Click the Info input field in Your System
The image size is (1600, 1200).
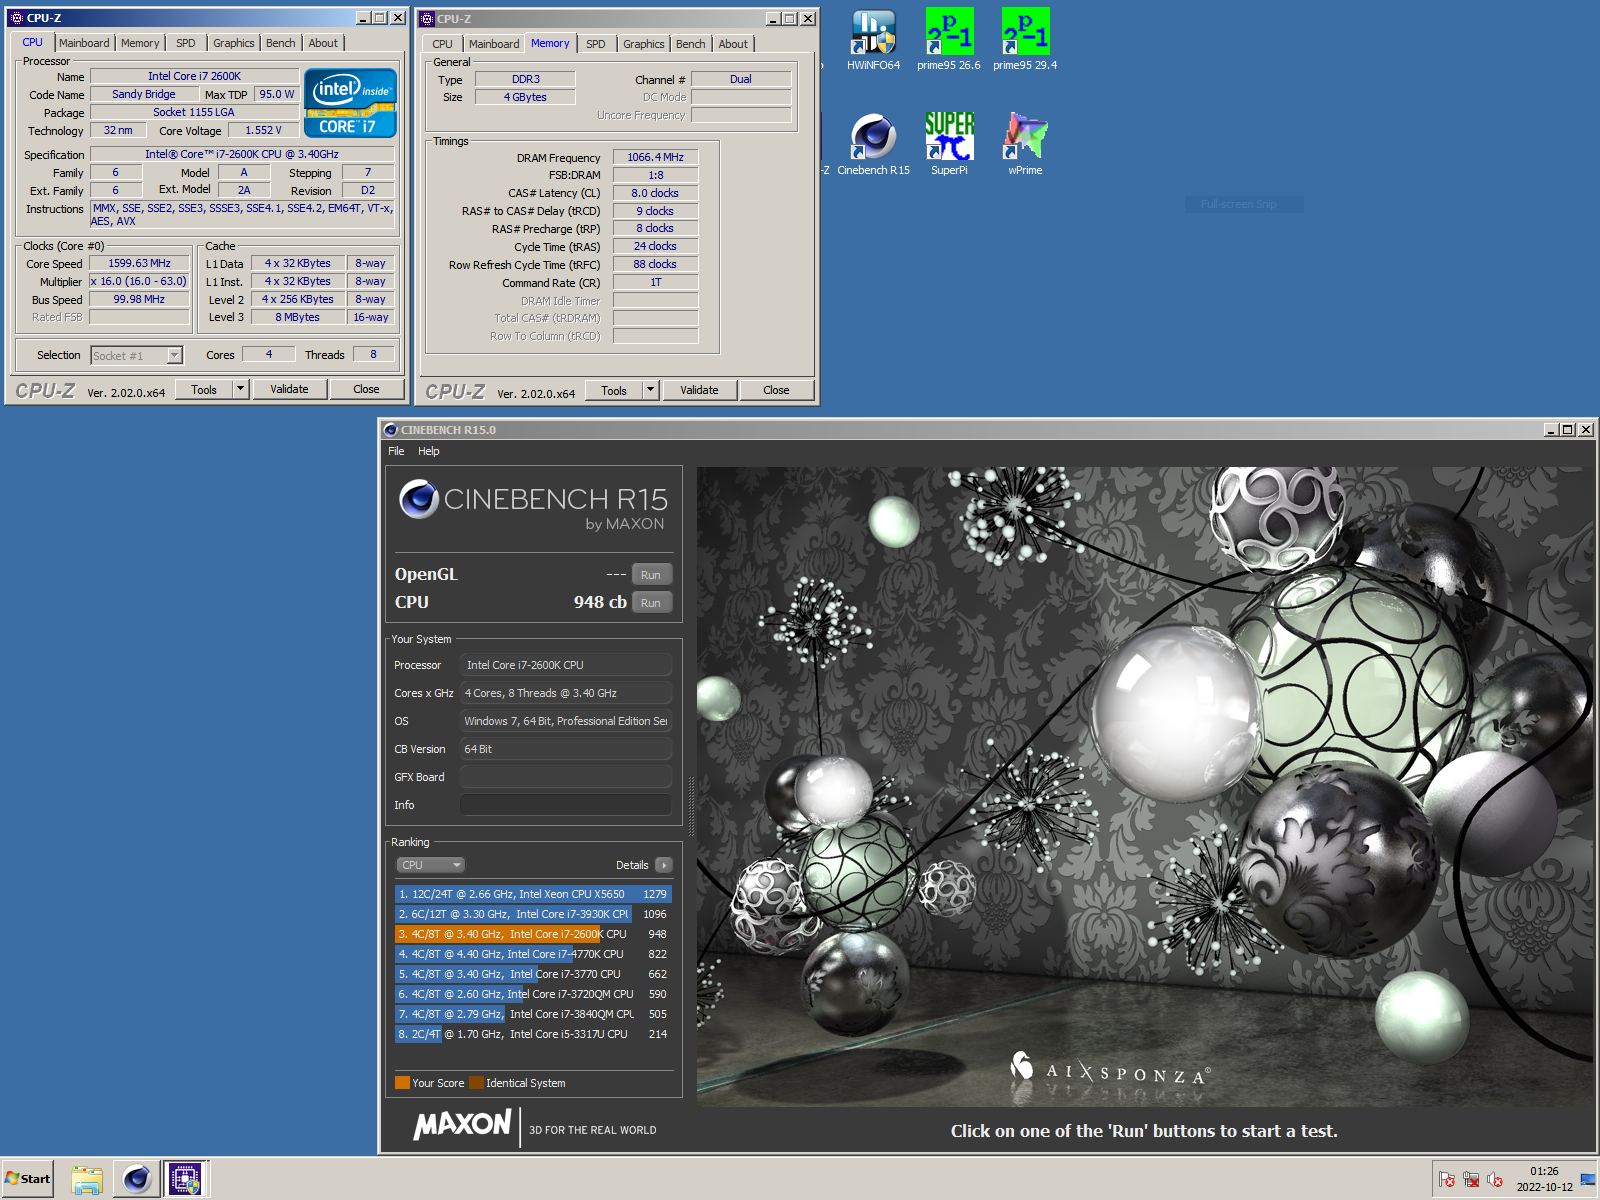[x=566, y=805]
